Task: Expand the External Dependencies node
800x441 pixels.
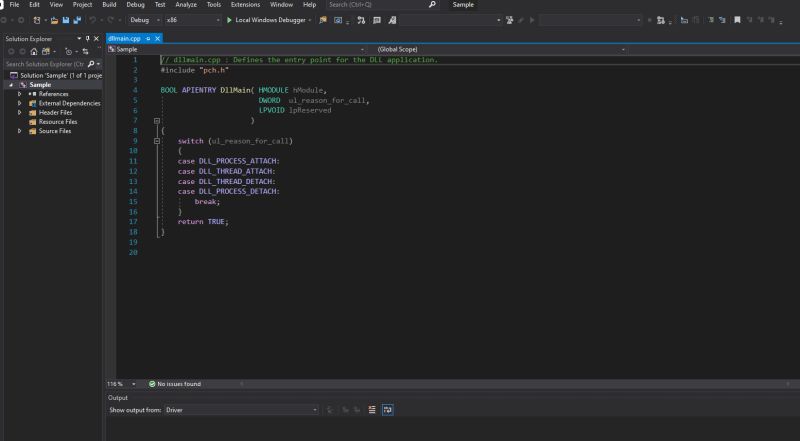Action: (x=19, y=104)
